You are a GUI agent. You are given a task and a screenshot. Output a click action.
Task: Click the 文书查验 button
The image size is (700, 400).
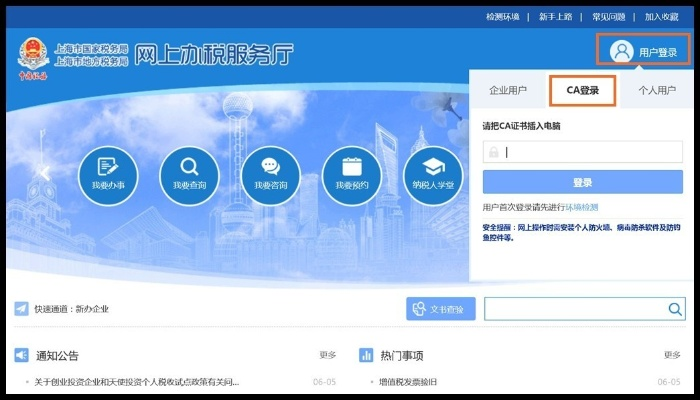click(x=441, y=309)
